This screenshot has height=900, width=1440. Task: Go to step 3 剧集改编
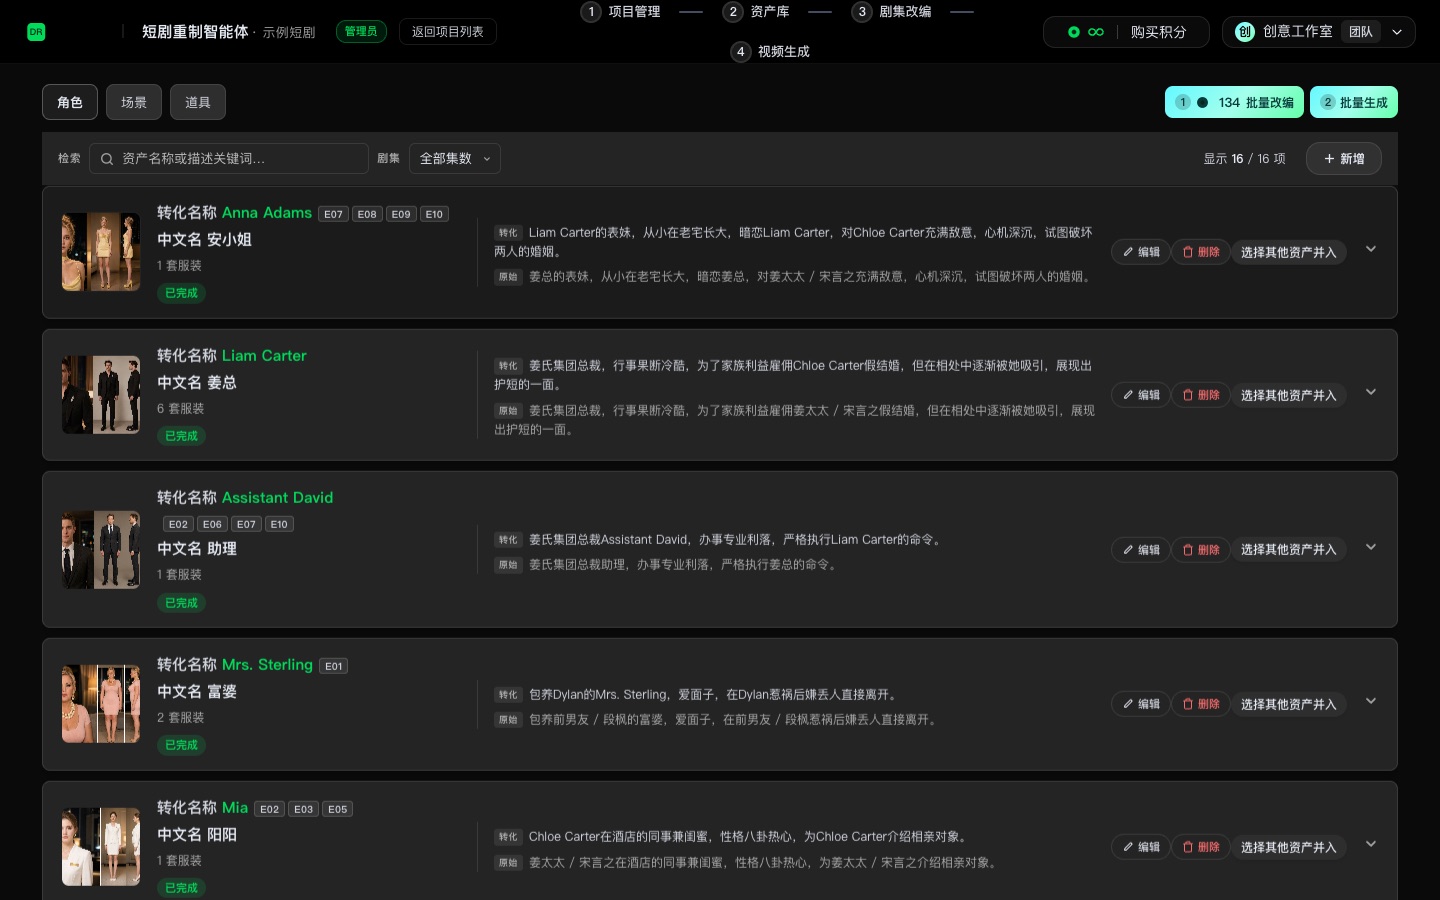[892, 12]
